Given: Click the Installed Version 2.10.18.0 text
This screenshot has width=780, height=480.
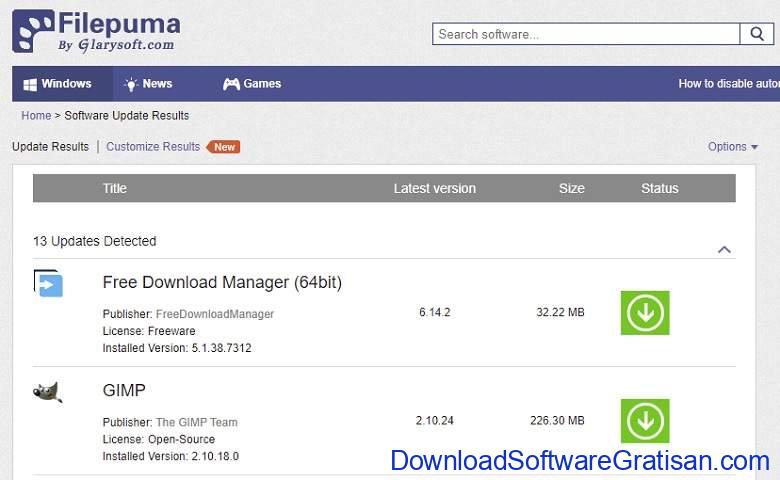Looking at the screenshot, I should 171,457.
